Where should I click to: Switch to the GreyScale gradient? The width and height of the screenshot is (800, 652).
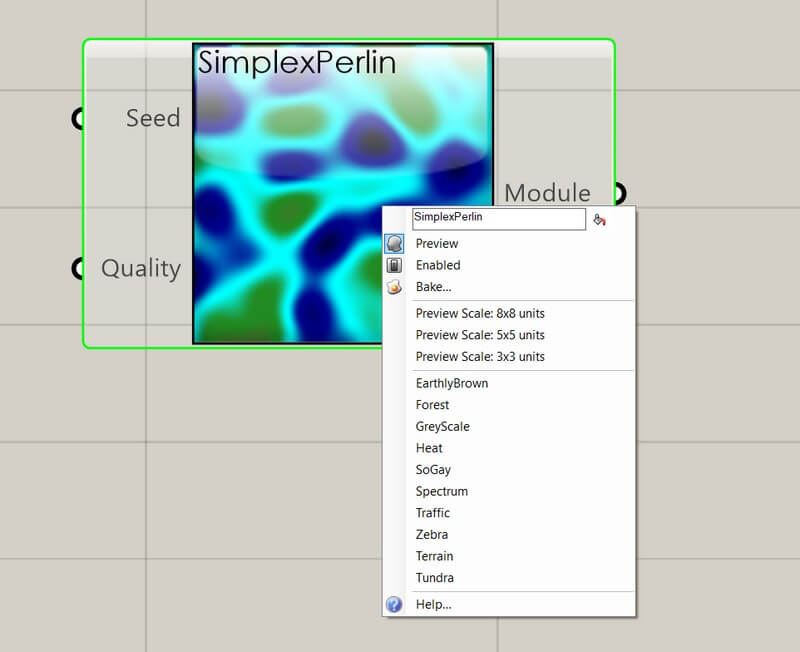(442, 427)
